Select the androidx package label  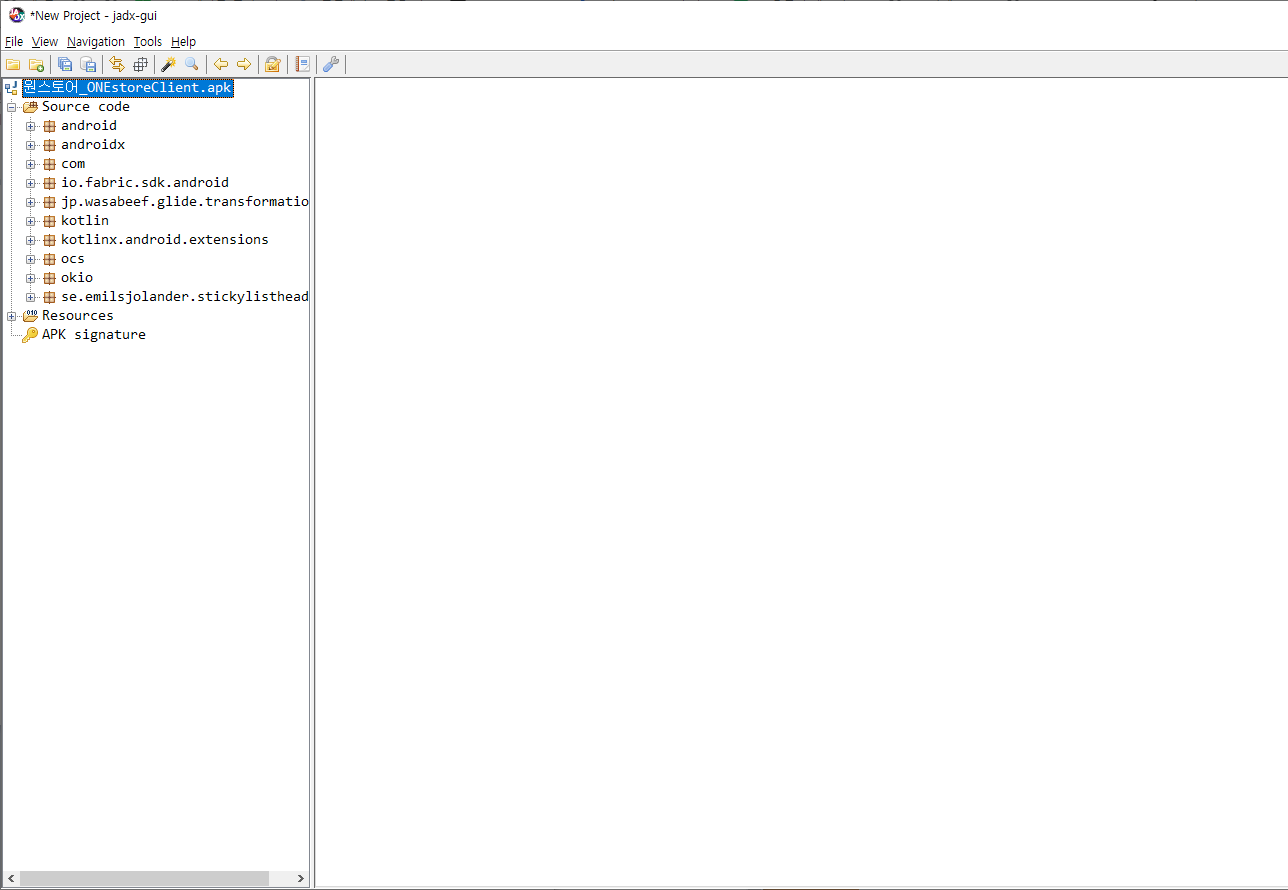(93, 145)
